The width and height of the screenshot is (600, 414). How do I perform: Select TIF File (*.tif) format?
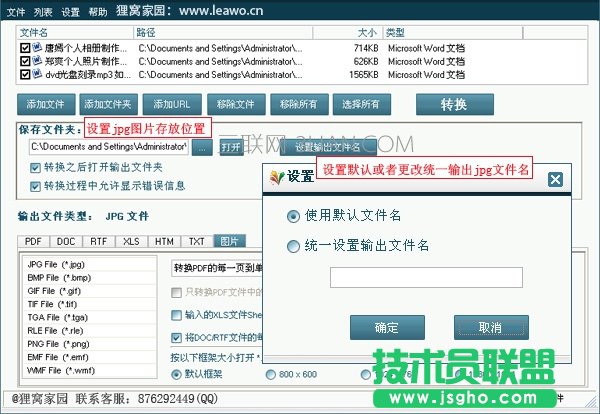[90, 304]
